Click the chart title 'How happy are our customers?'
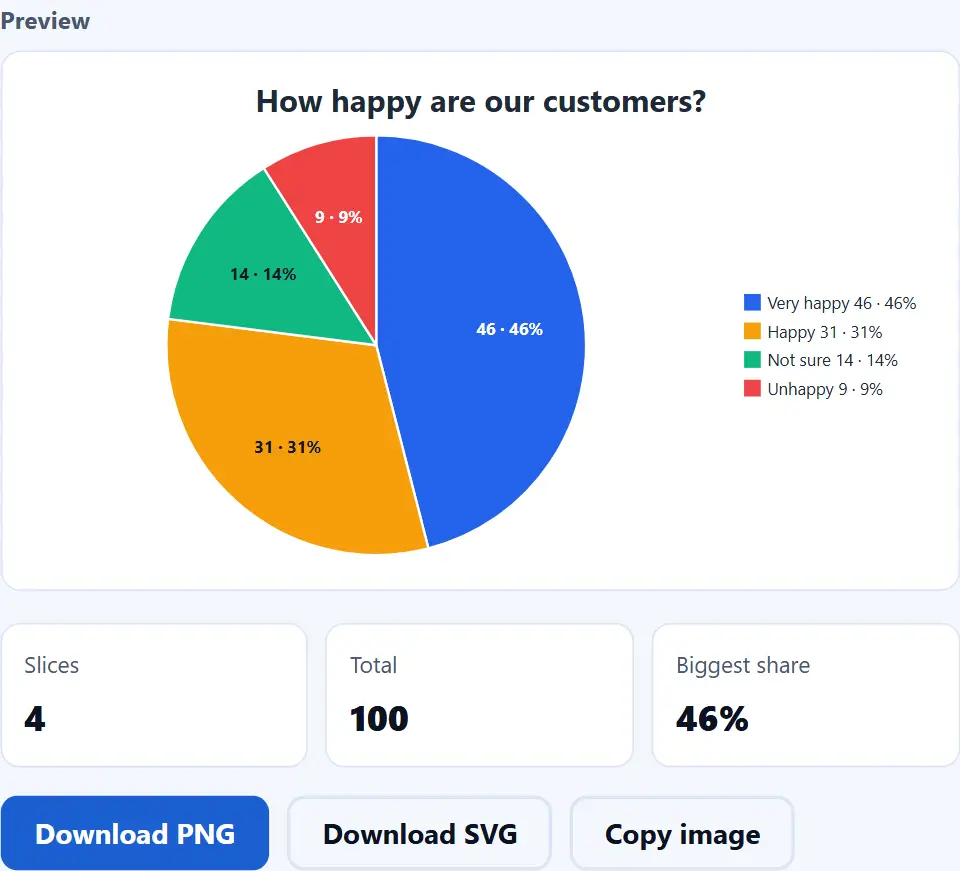 click(x=481, y=102)
